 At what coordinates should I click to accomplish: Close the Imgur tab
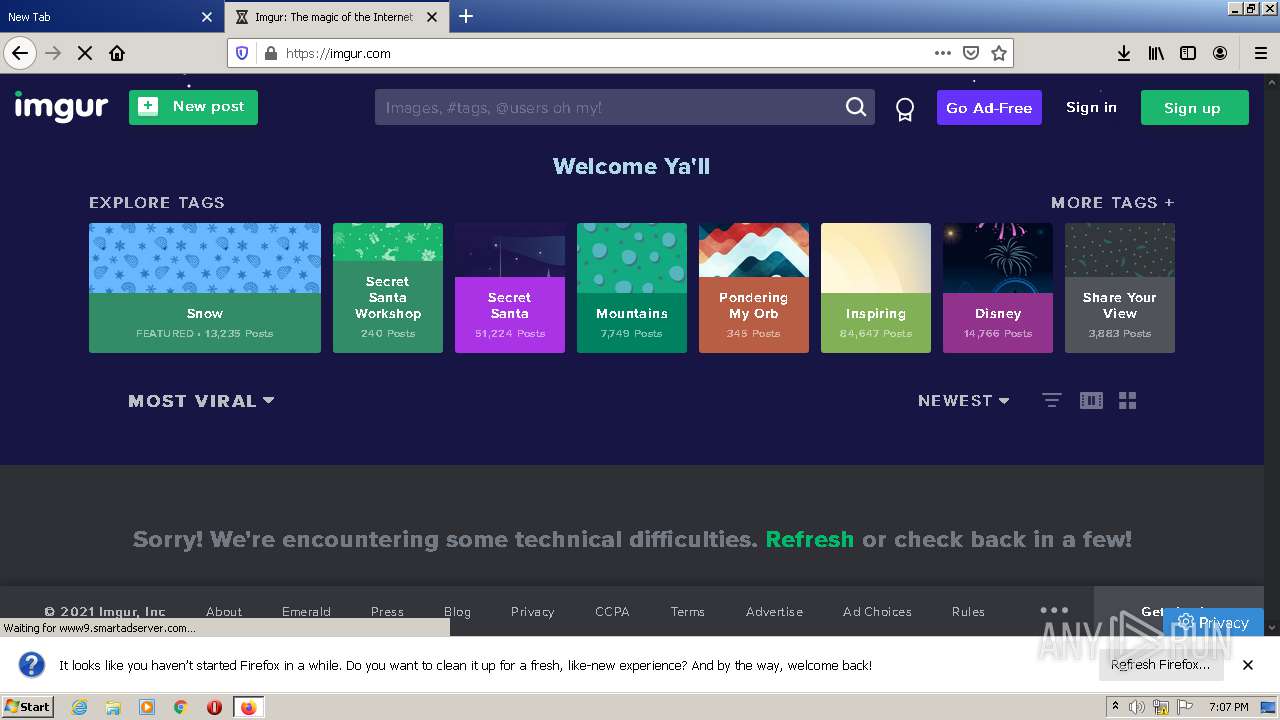432,17
